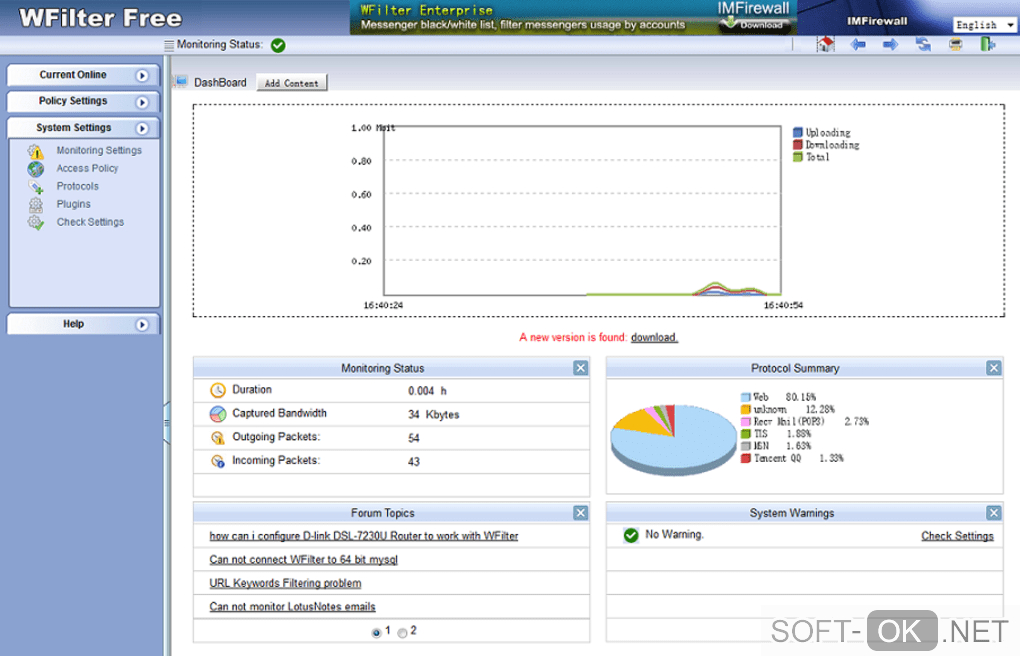Click the Duration value 0.004 h
Viewport: 1020px width, 656px height.
427,390
